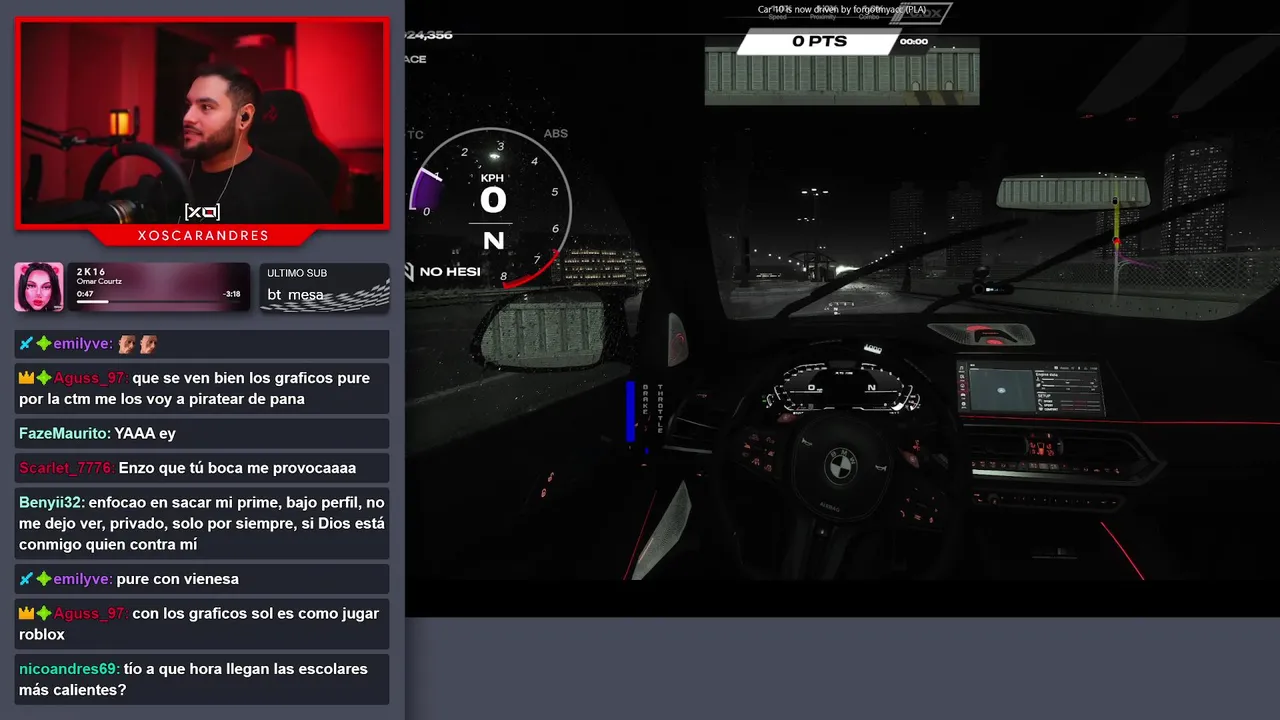Click the '00:00' timer beside the score

tap(914, 42)
